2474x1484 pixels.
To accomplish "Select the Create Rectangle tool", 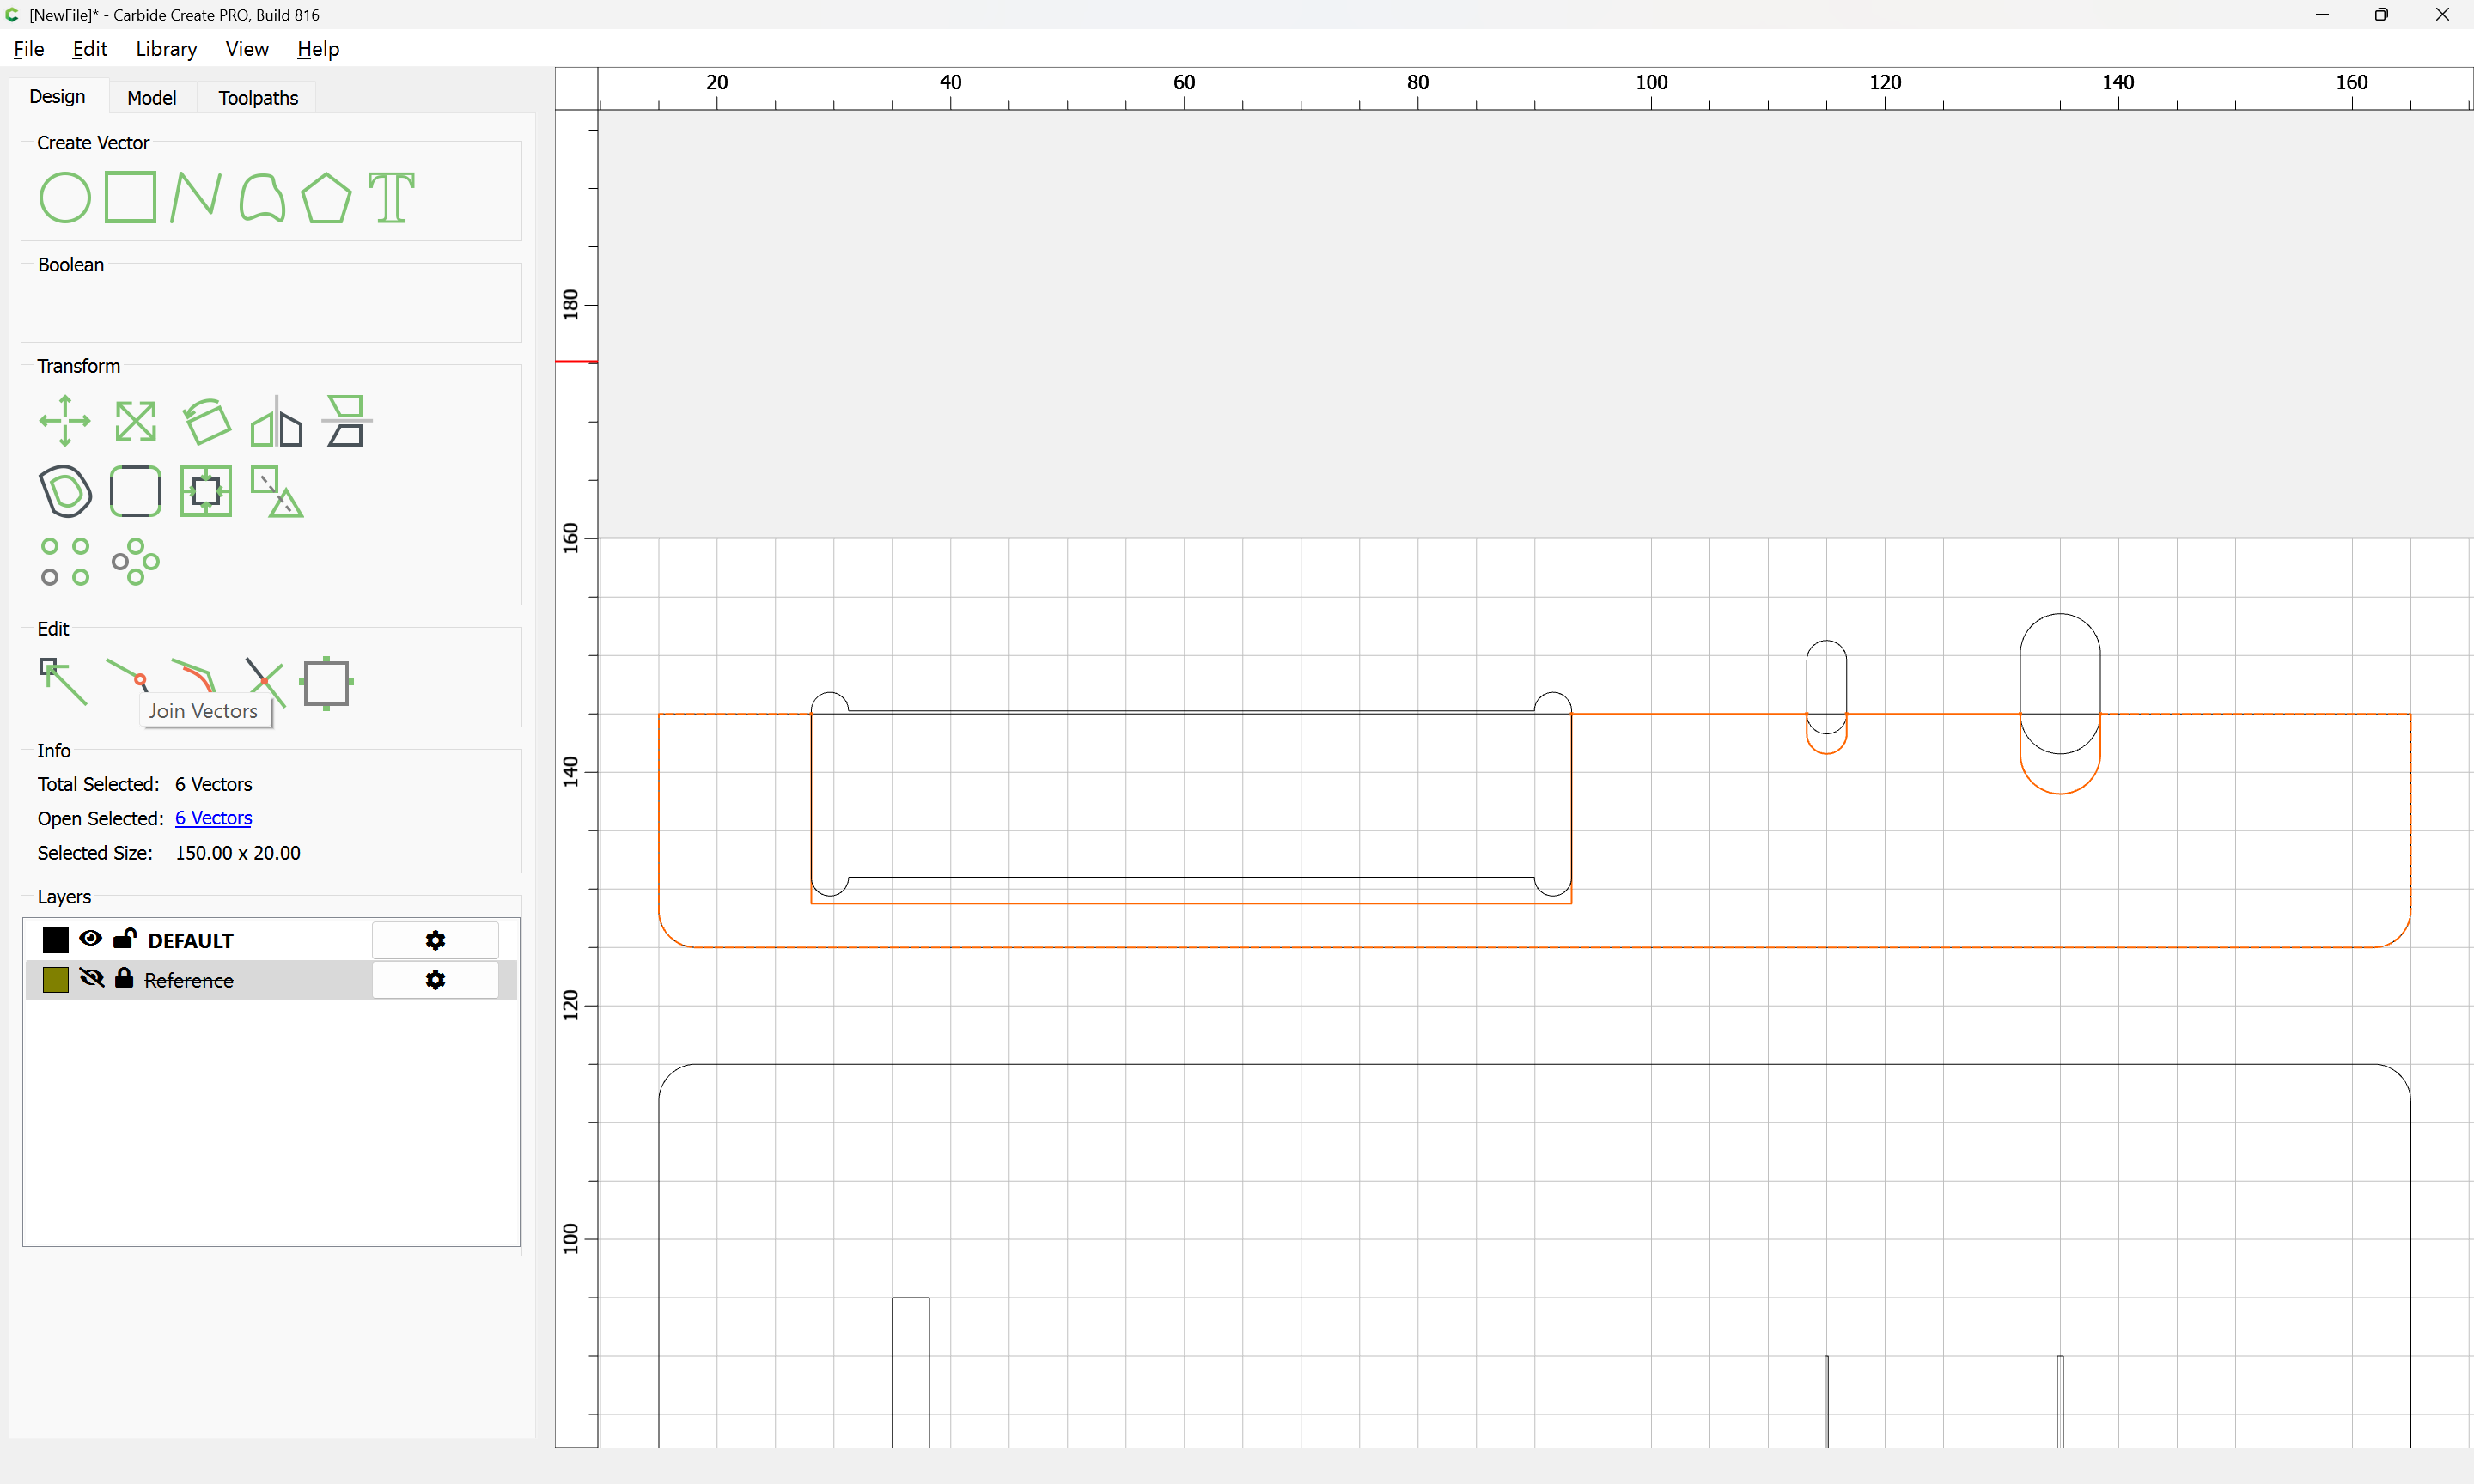I will [x=131, y=197].
